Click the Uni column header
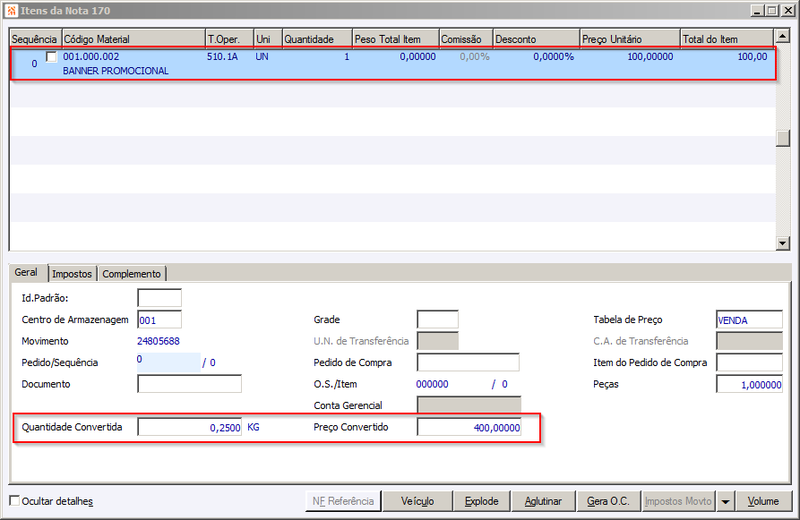 click(268, 39)
